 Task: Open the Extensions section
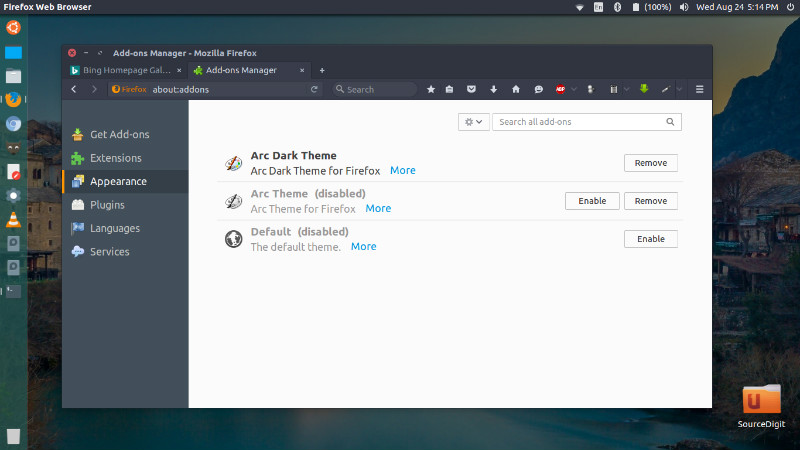coord(126,158)
